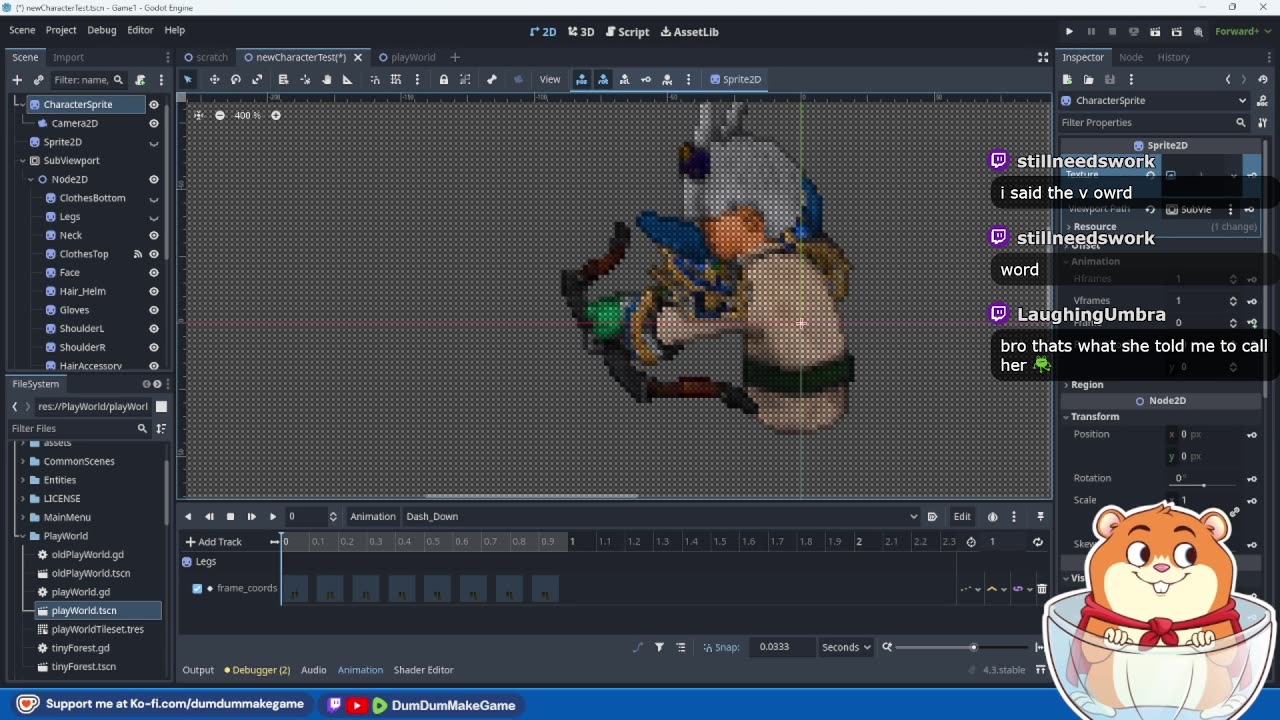This screenshot has width=1280, height=720.
Task: Select the Select Mode arrow tool
Action: [188, 79]
